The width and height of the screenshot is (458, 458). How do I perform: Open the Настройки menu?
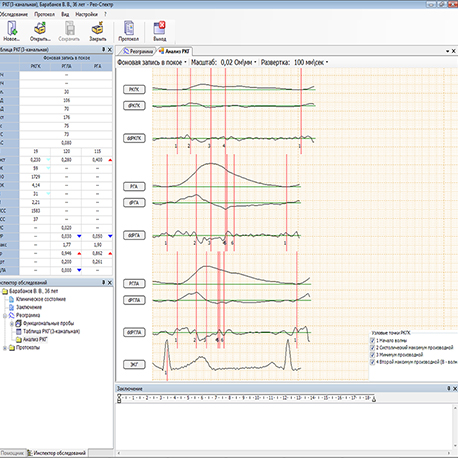tap(86, 14)
